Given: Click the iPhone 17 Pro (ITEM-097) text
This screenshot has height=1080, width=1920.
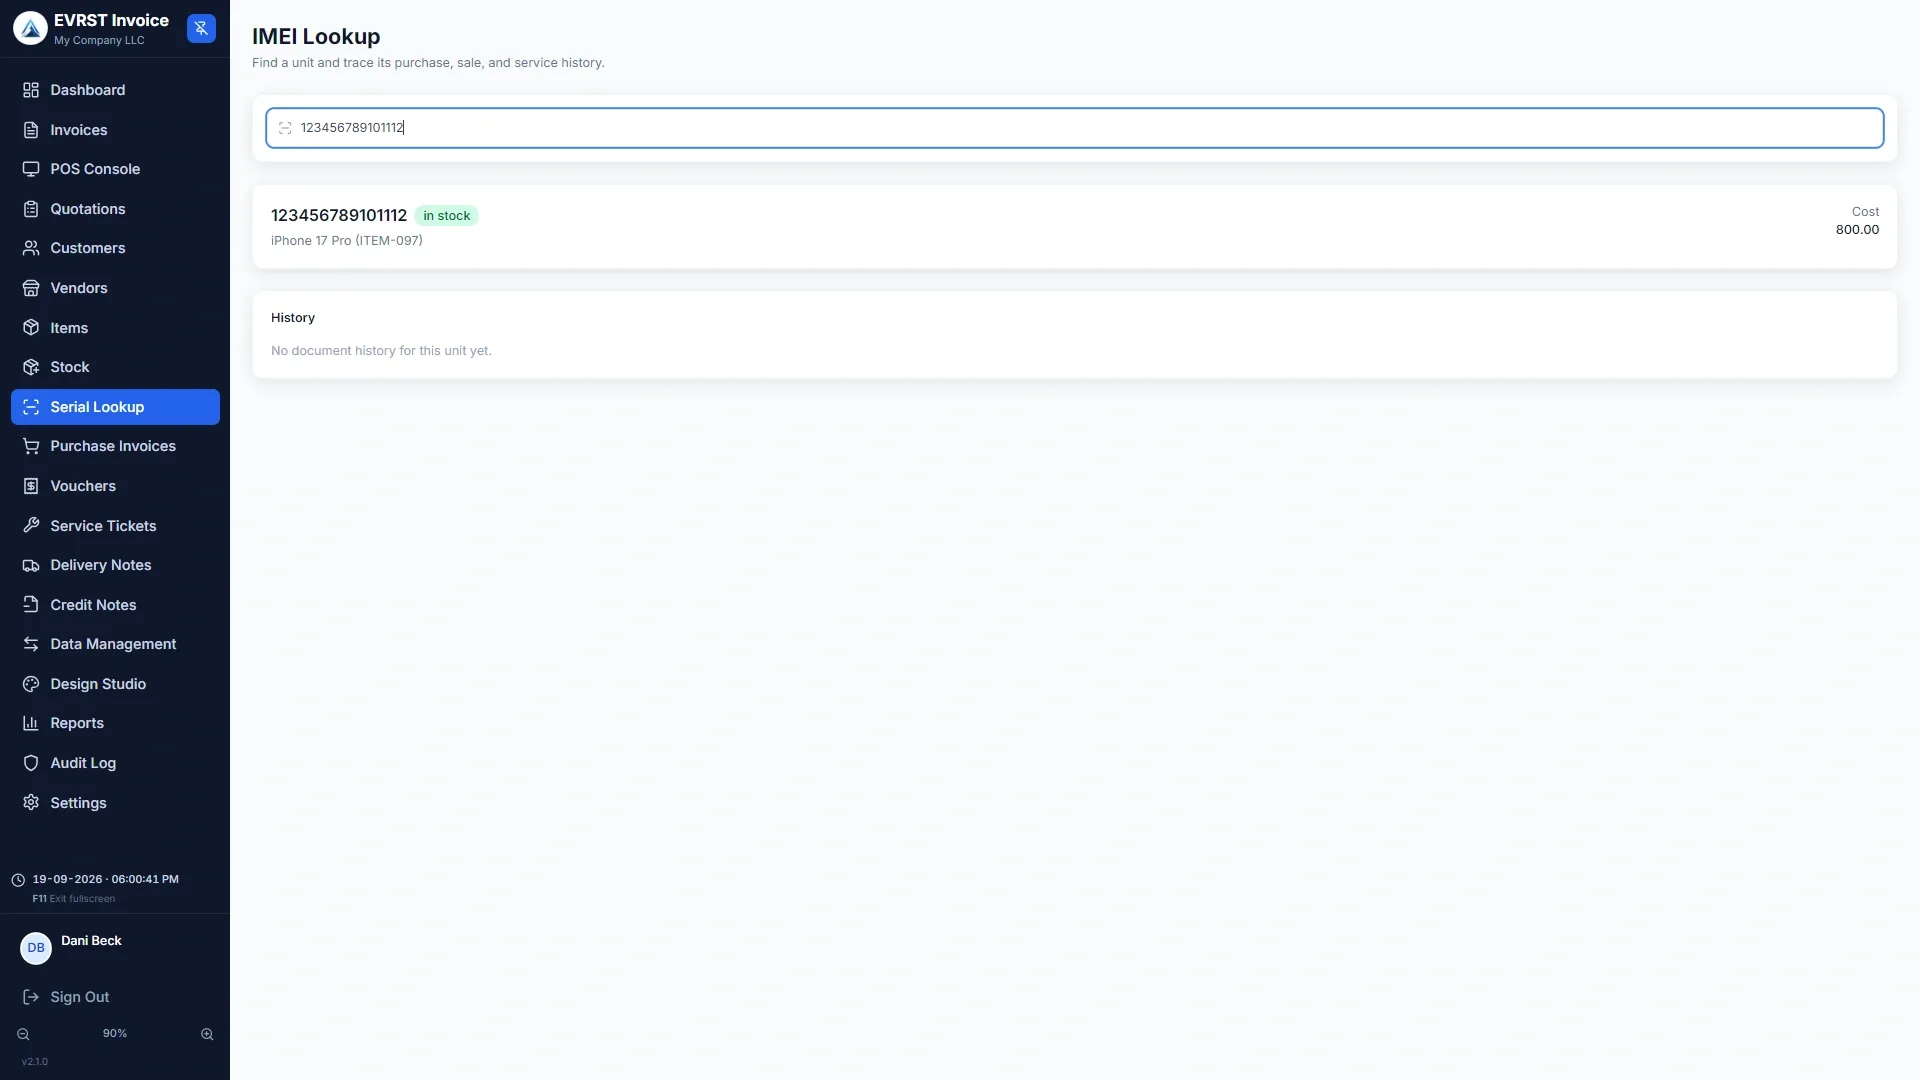Looking at the screenshot, I should click(x=347, y=241).
